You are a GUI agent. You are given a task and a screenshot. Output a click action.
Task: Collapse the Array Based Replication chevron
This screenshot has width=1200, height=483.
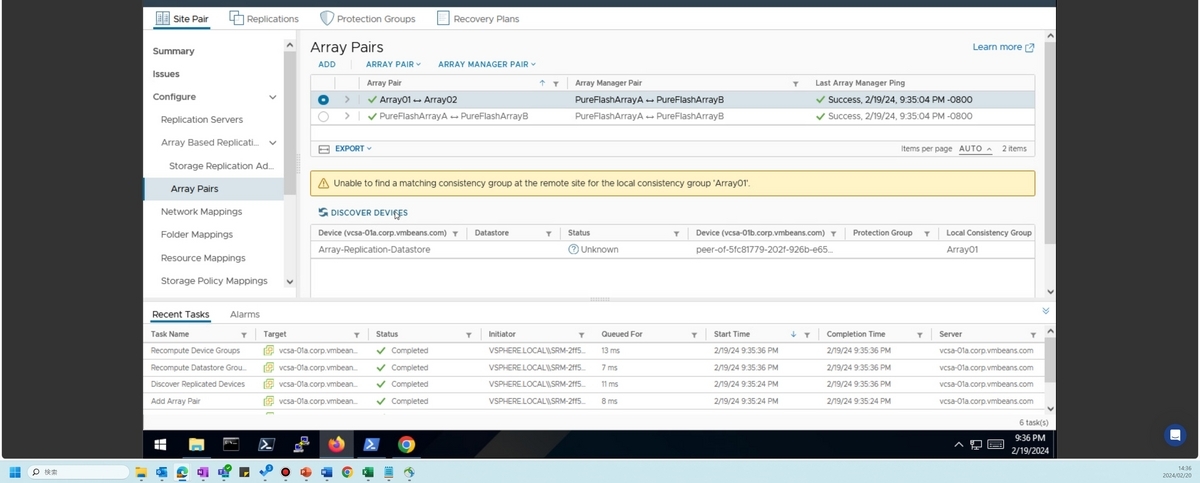pyautogui.click(x=273, y=143)
